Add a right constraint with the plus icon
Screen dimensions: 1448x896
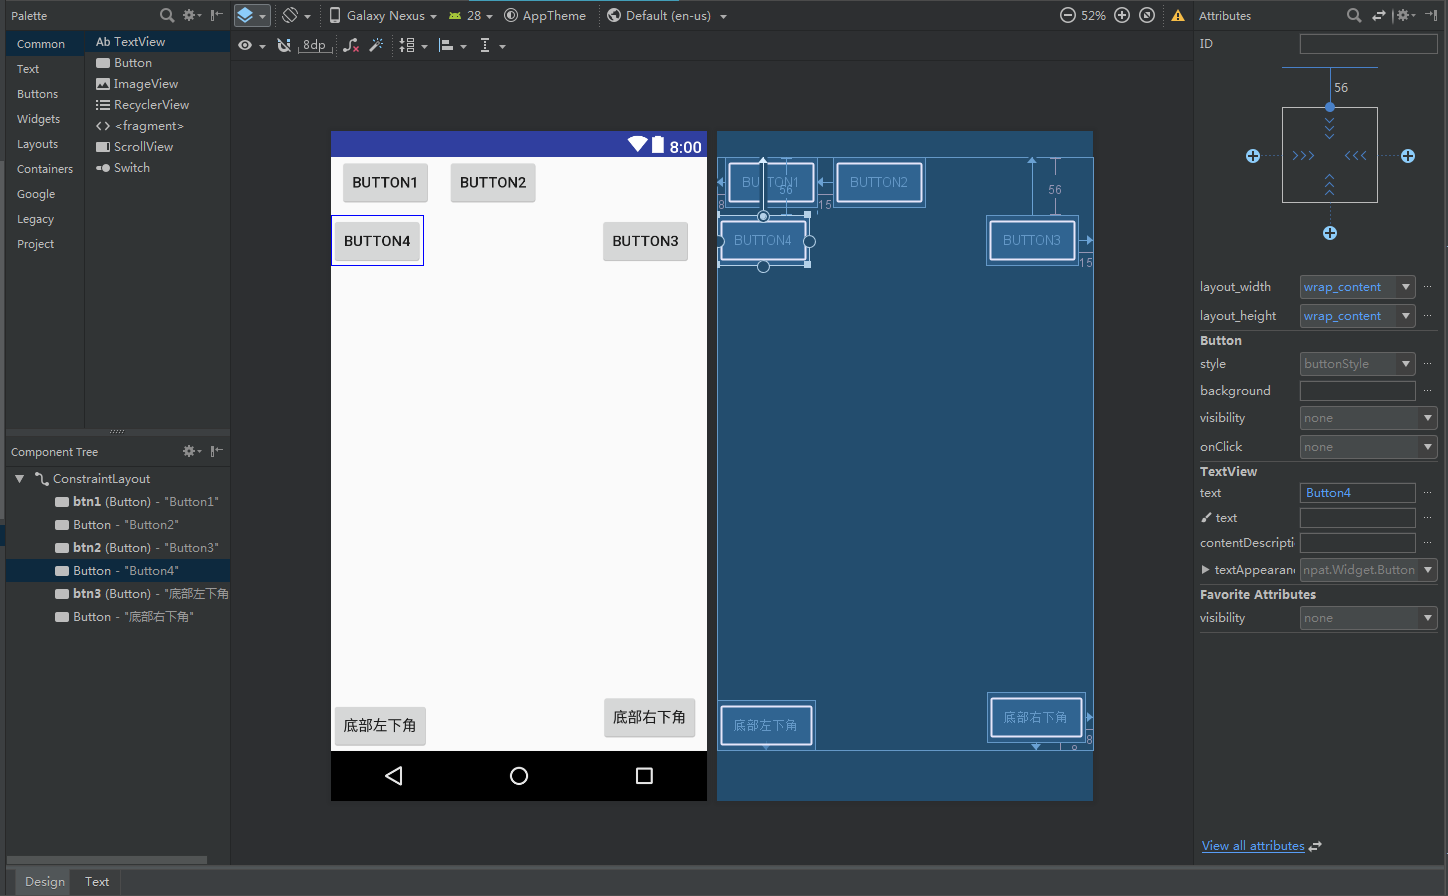point(1408,156)
